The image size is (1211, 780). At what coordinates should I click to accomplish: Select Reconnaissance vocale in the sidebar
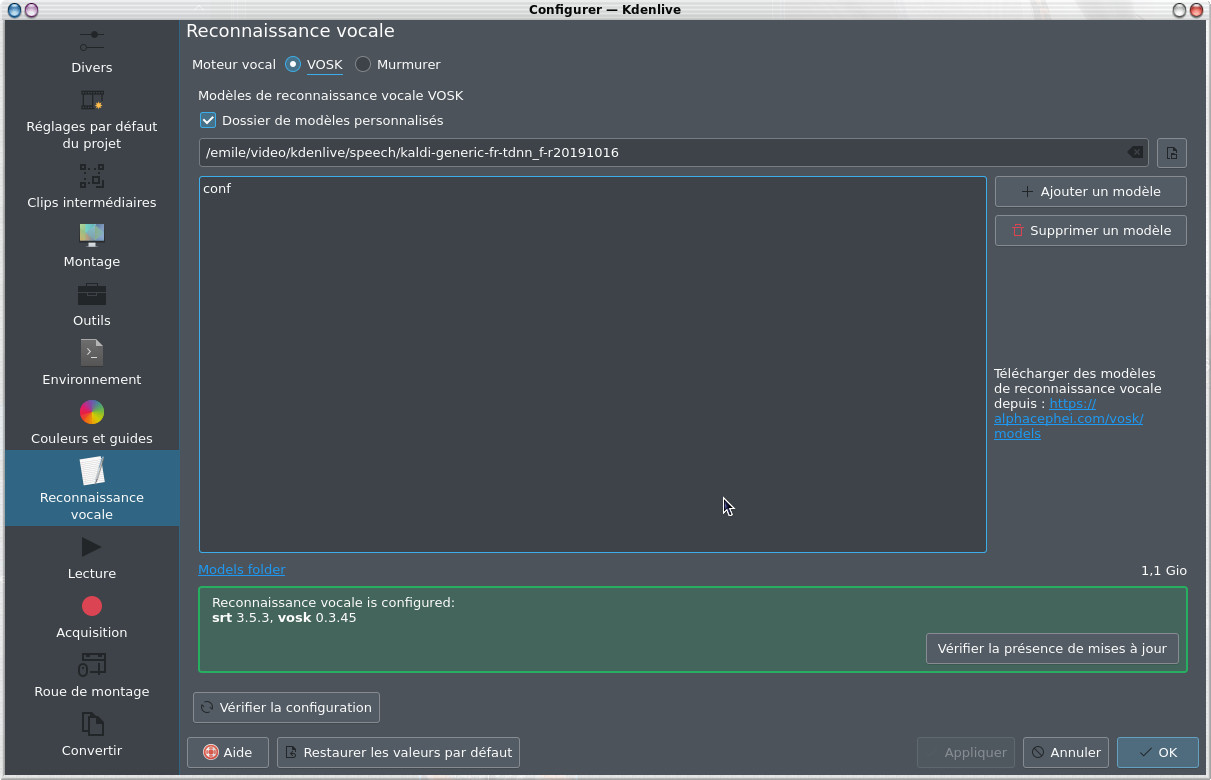click(92, 488)
